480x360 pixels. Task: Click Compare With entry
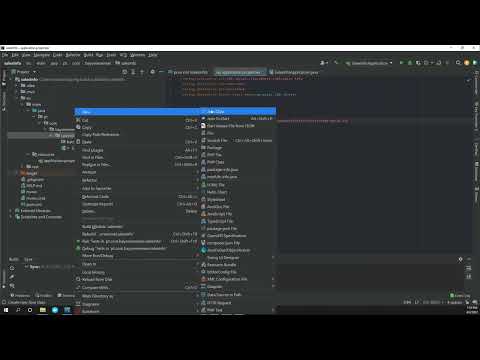(137, 287)
